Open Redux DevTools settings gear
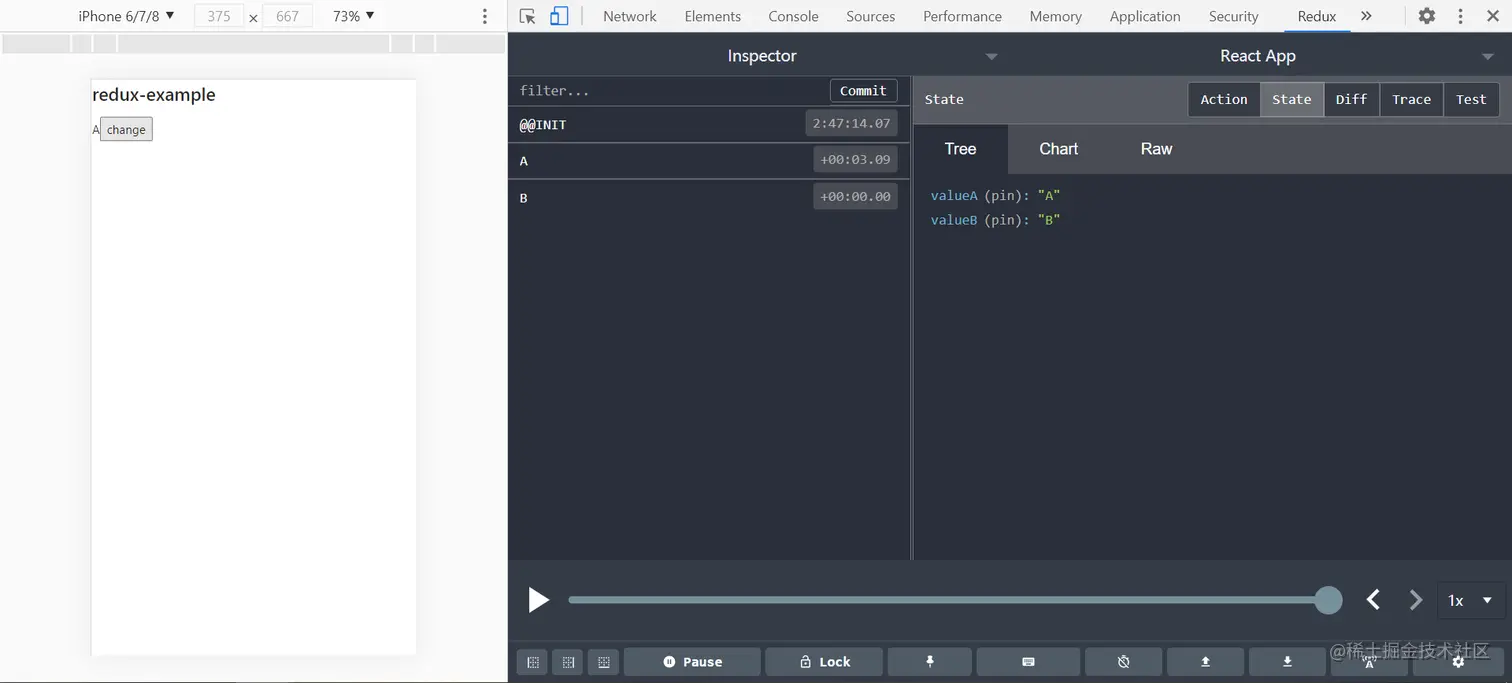 (x=1458, y=662)
